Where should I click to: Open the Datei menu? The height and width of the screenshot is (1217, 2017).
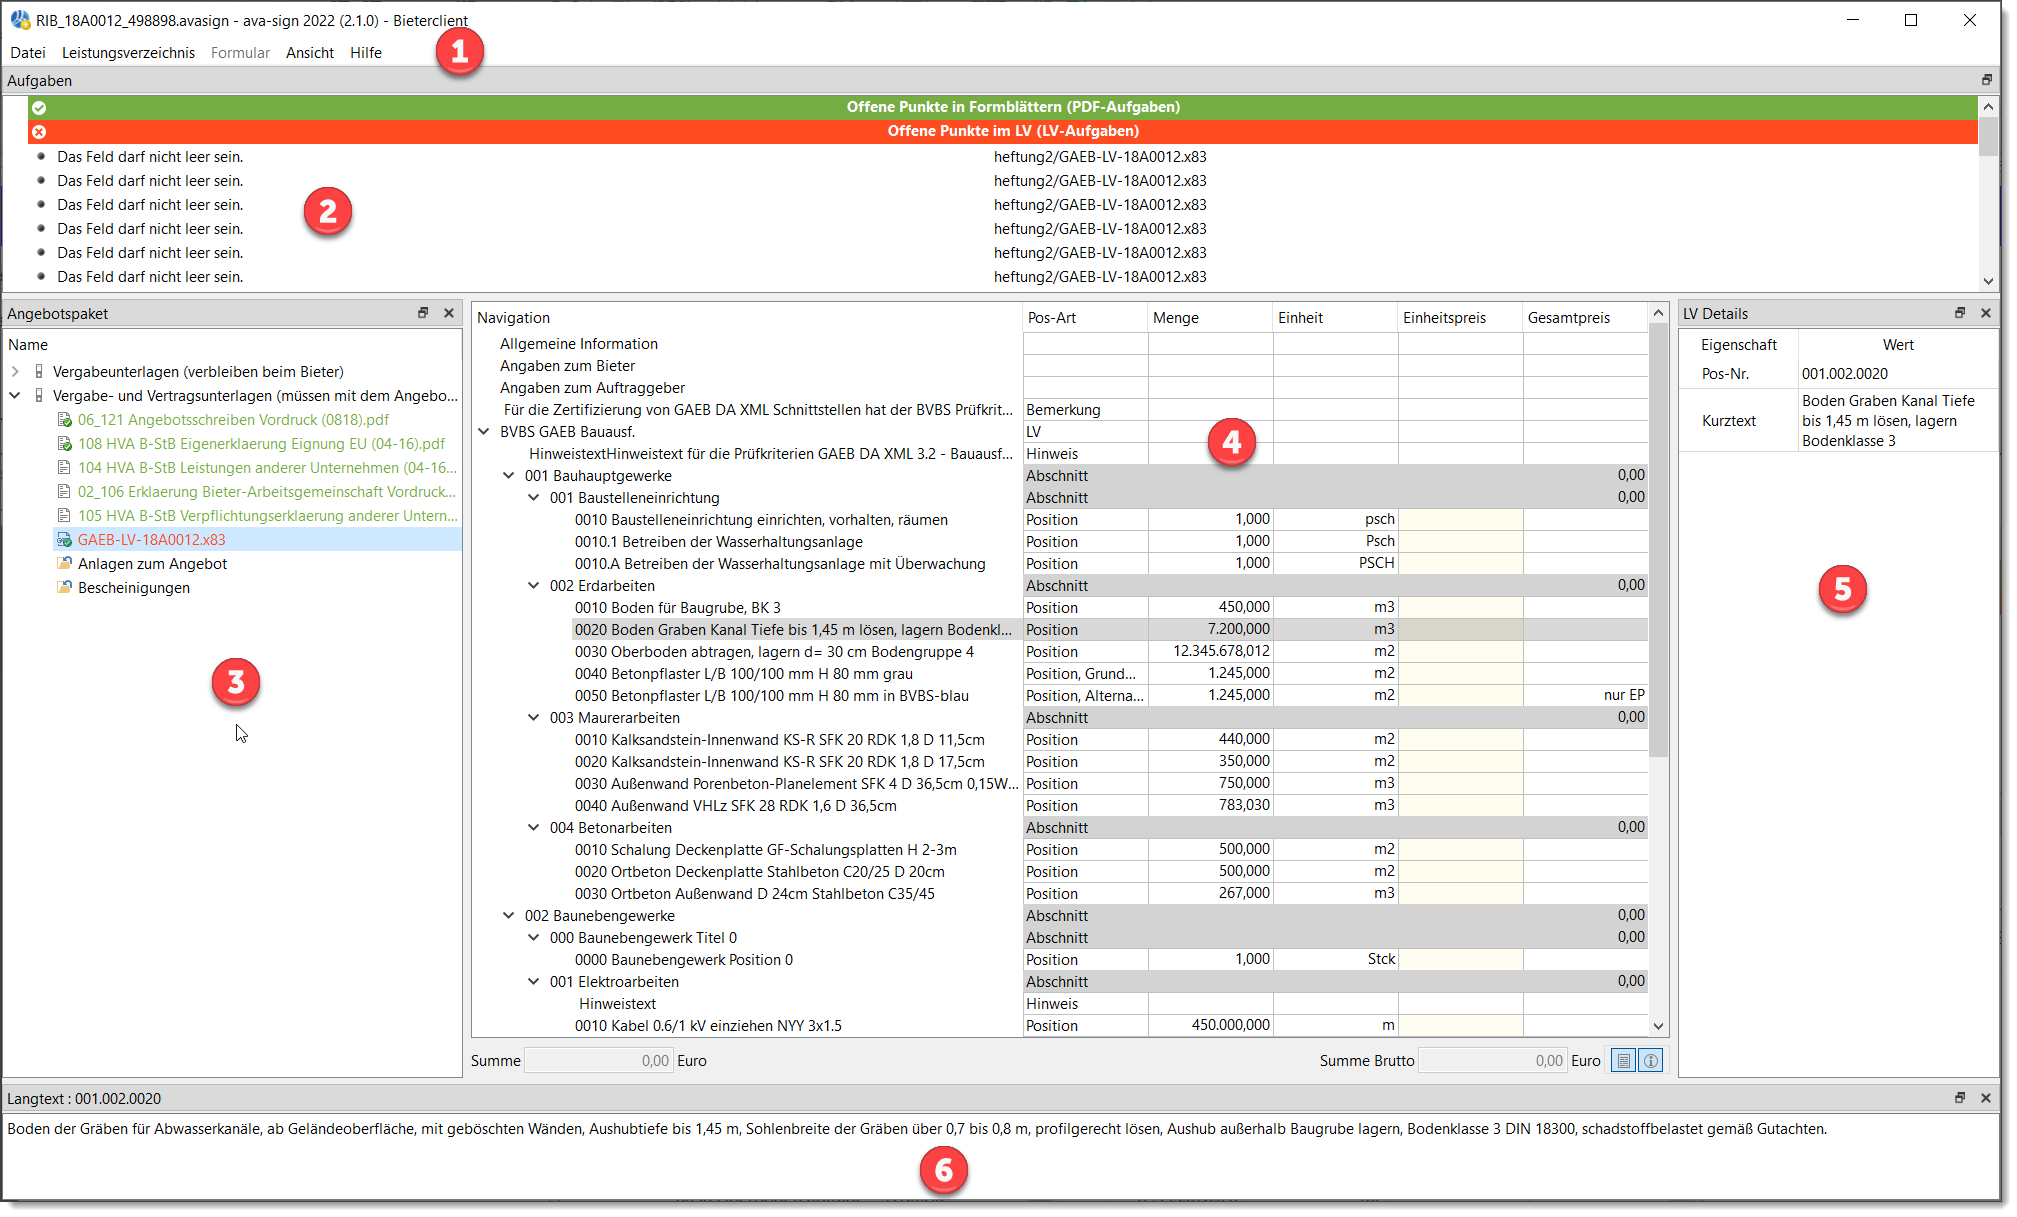pos(28,53)
